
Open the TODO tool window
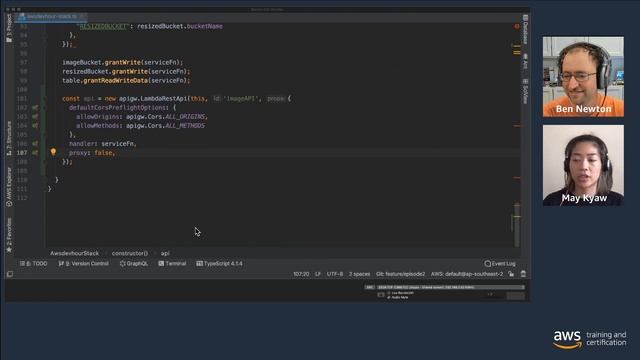point(33,264)
